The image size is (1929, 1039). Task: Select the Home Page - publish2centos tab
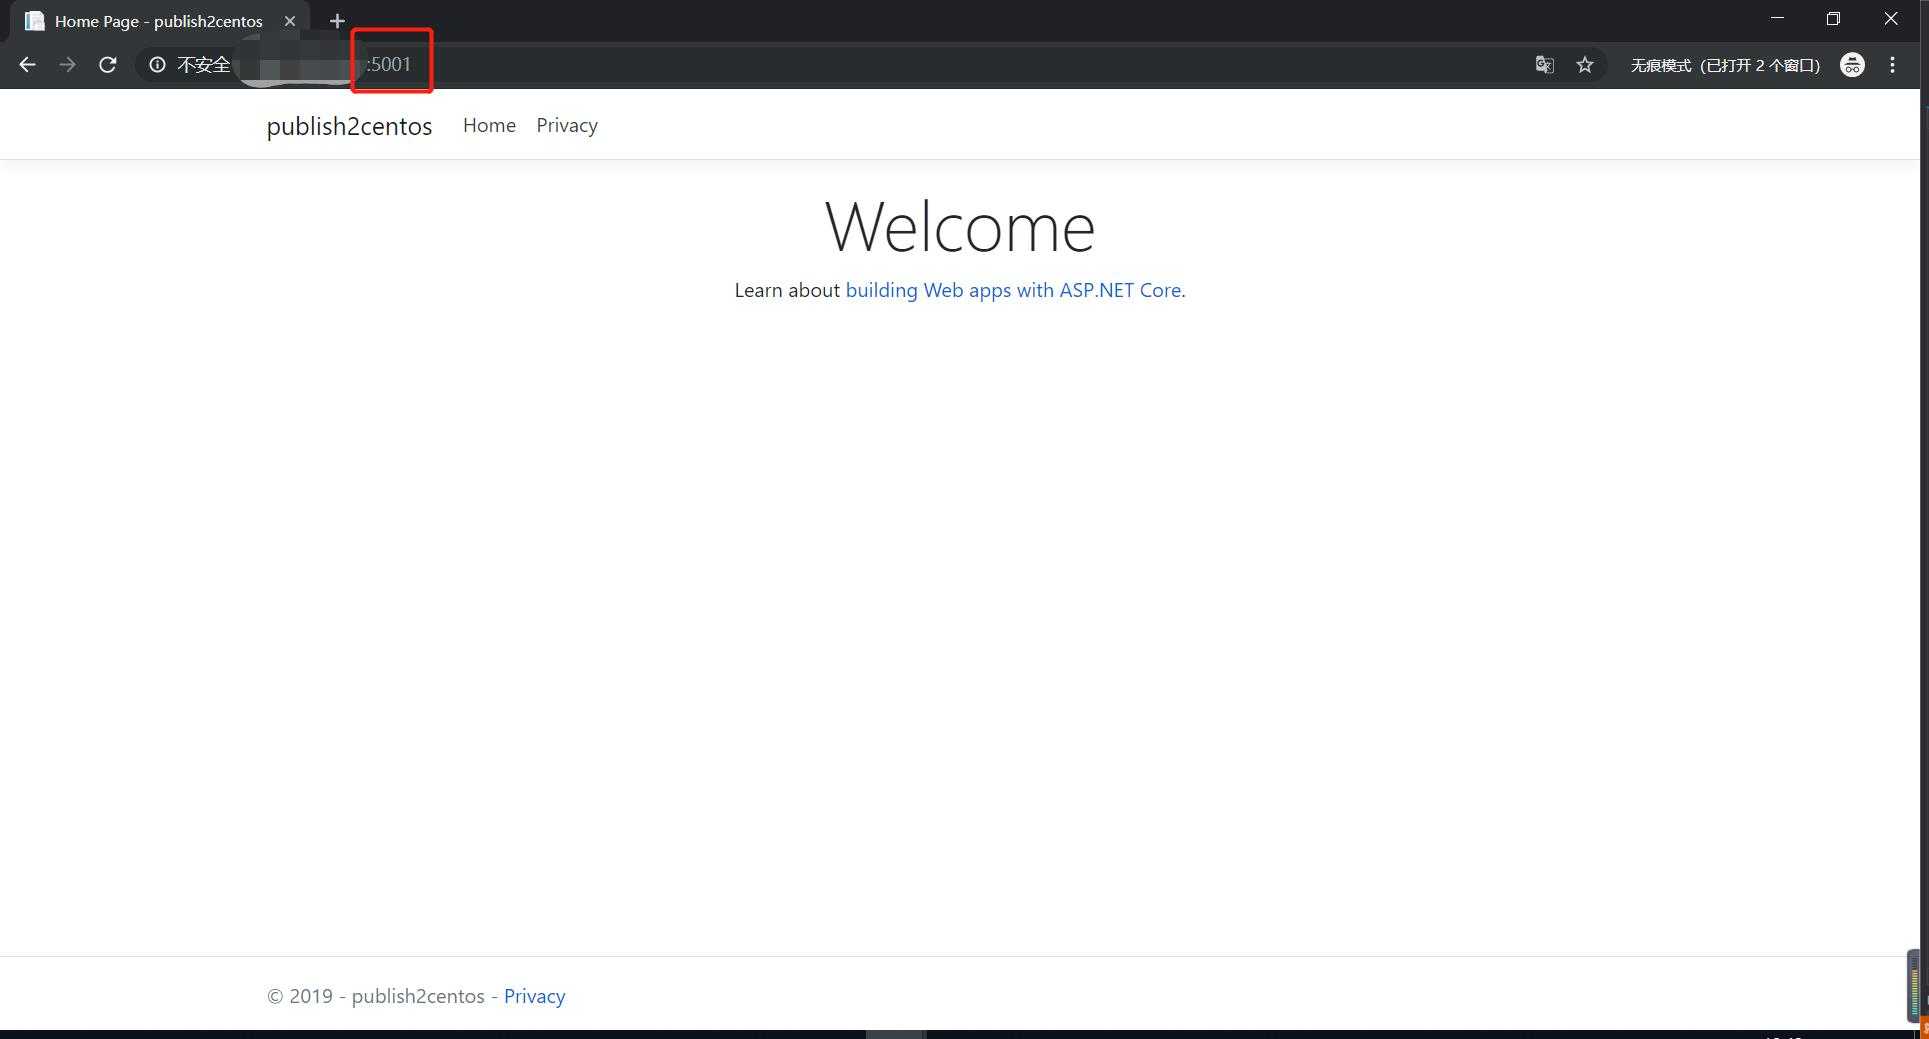coord(158,21)
